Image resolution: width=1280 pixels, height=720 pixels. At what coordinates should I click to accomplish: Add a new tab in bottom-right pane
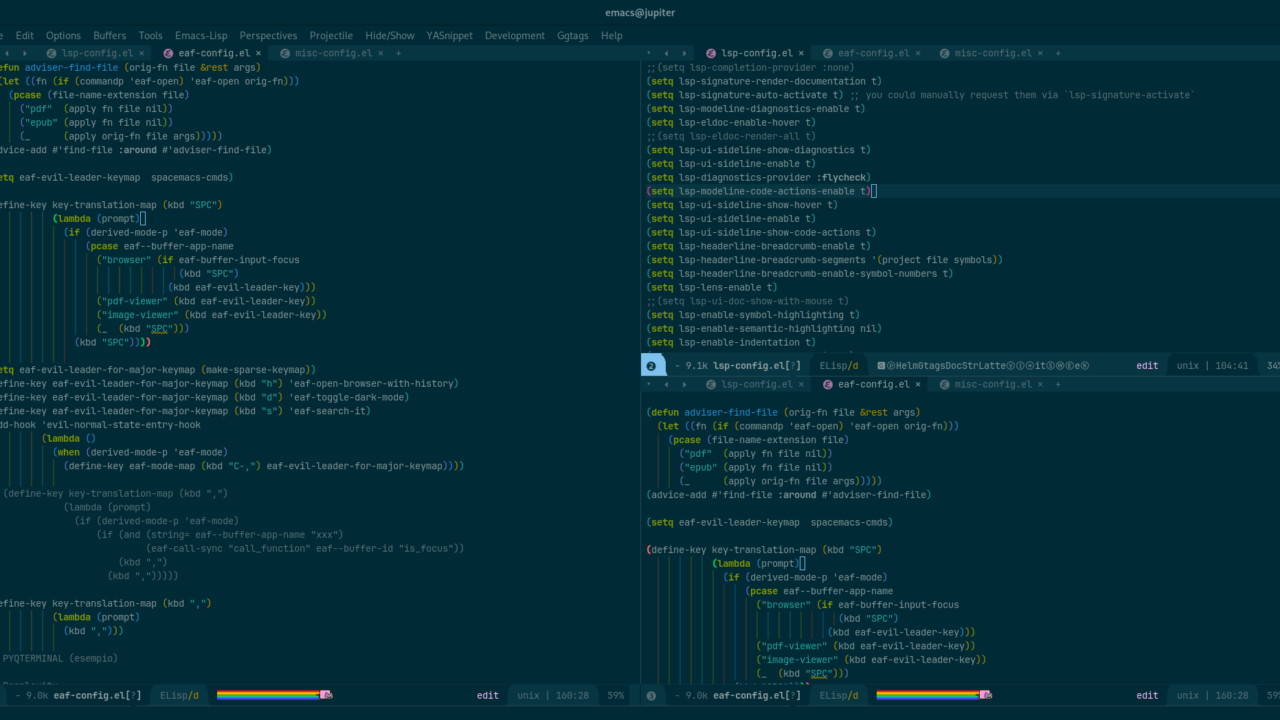coord(1058,384)
